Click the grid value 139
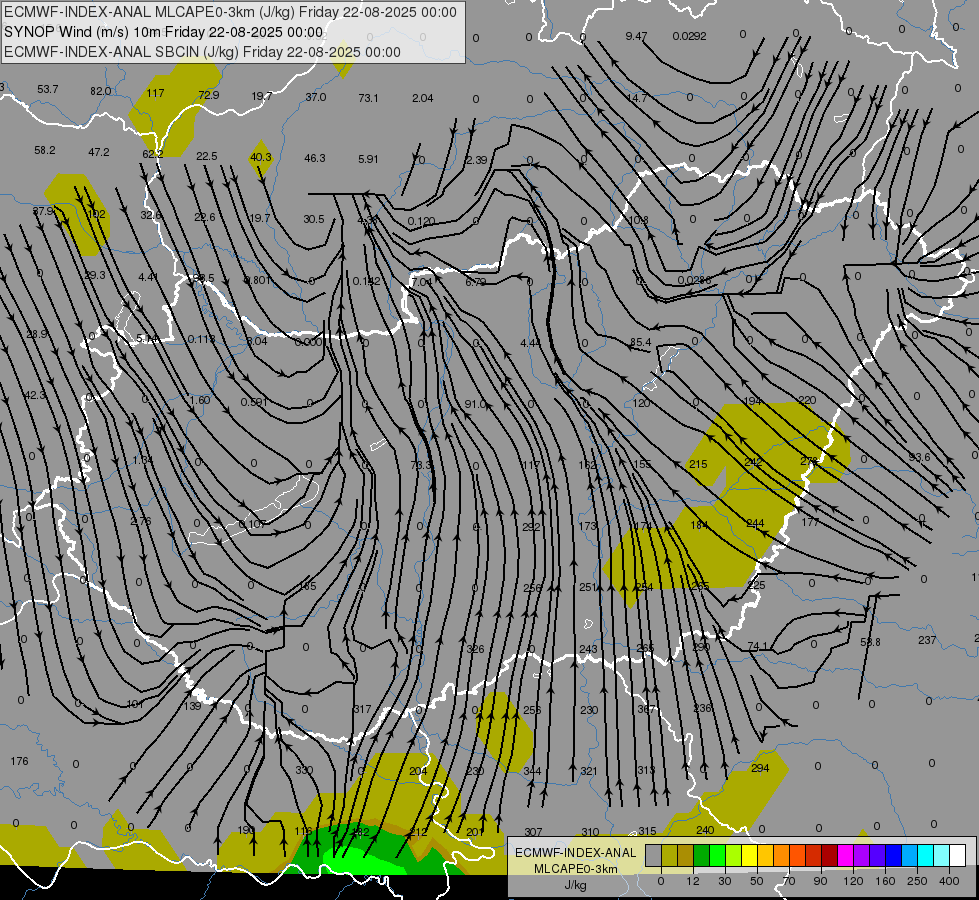This screenshot has height=900, width=979. pos(193,706)
